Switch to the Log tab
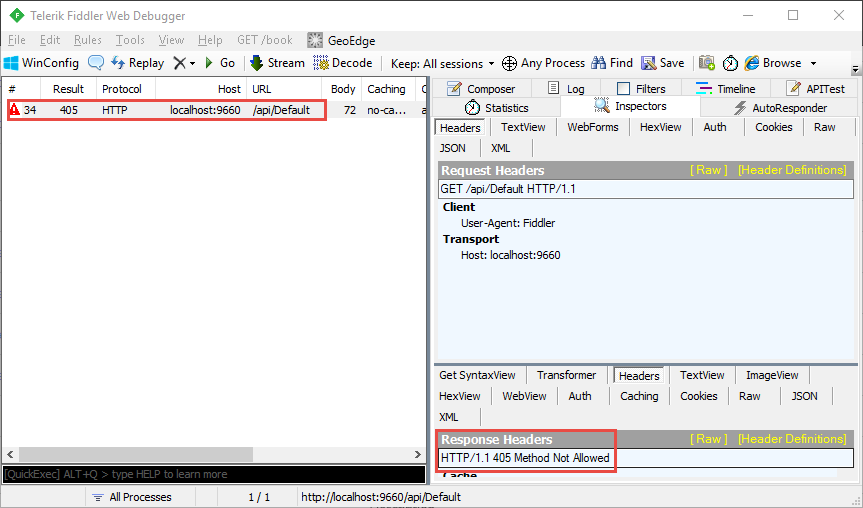 pos(566,89)
